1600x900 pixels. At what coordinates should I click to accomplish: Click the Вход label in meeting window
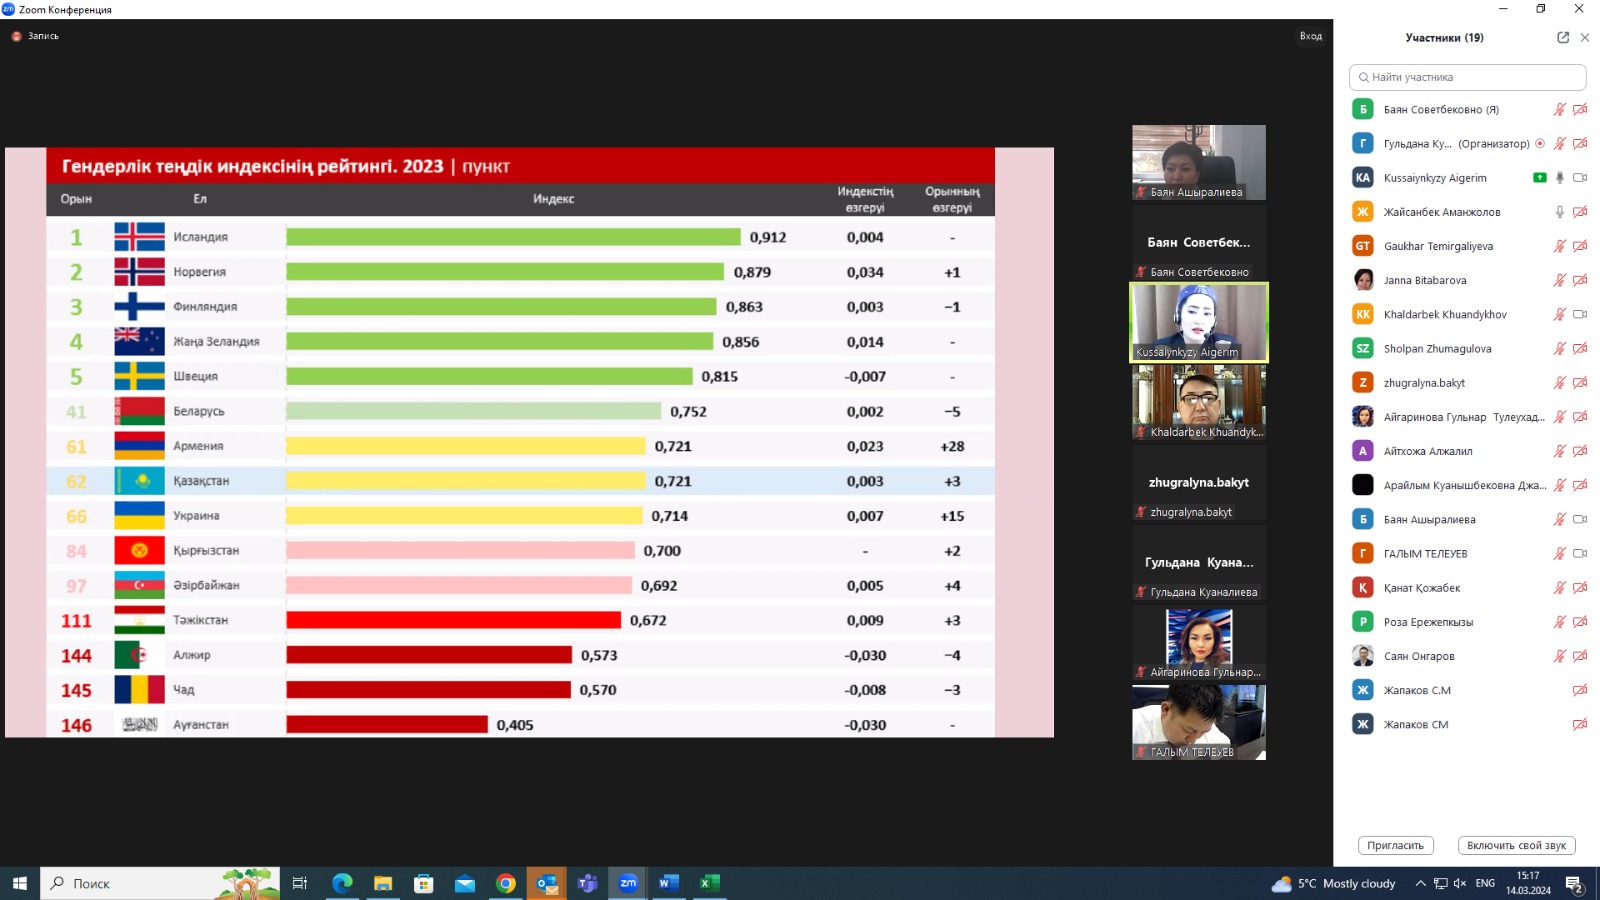point(1311,36)
